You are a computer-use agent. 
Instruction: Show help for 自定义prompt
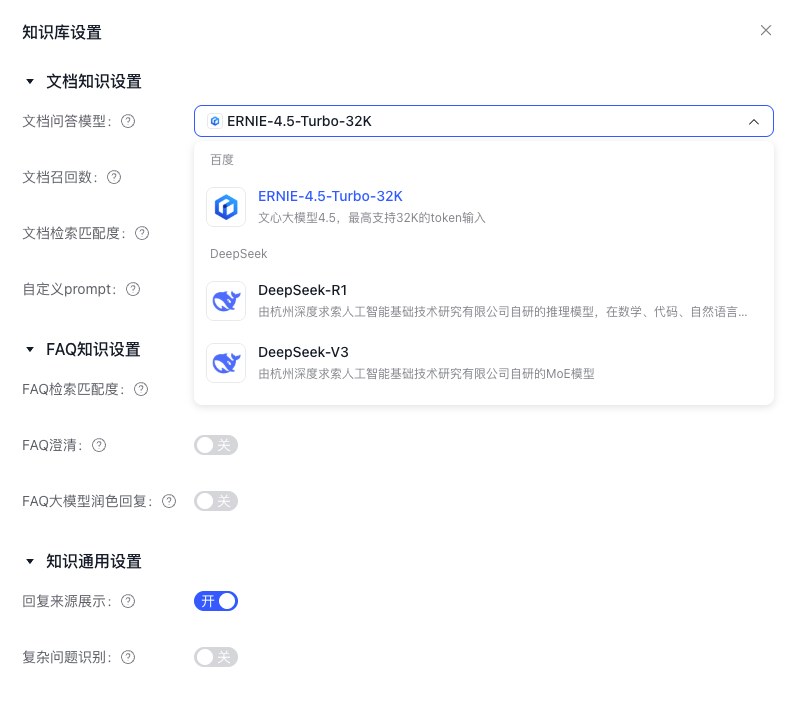pyautogui.click(x=133, y=289)
